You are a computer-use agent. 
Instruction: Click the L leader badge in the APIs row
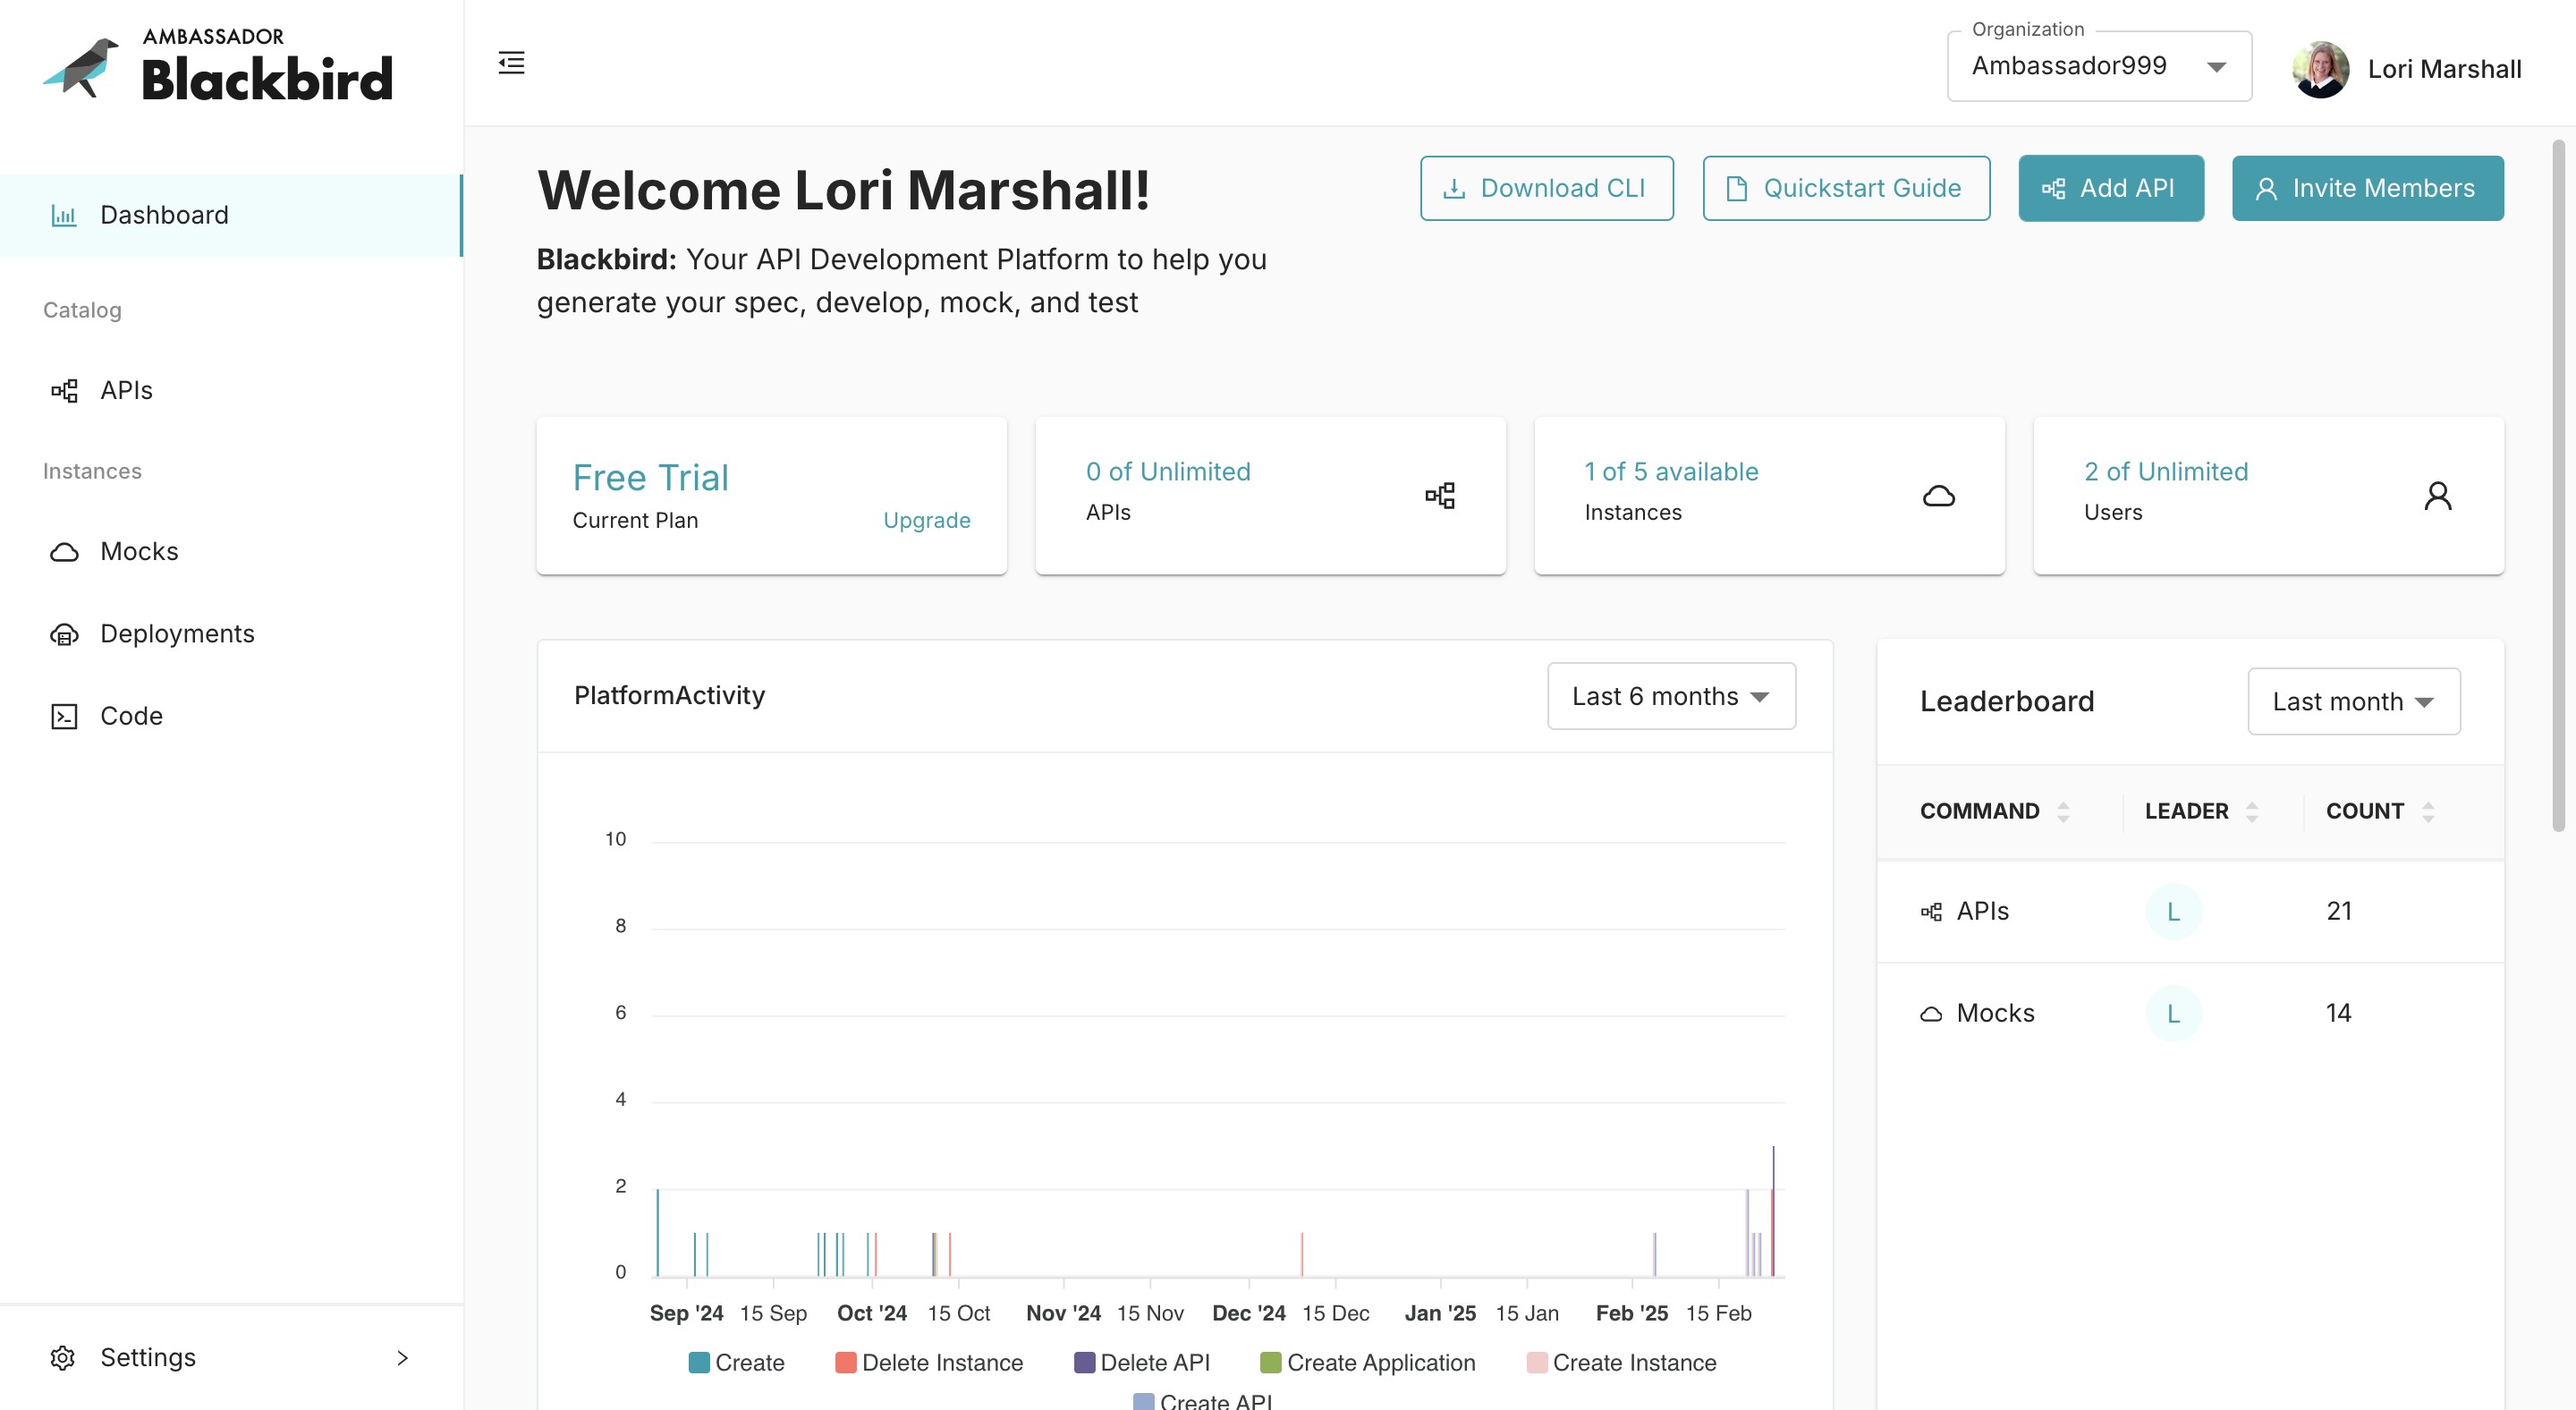click(2173, 911)
